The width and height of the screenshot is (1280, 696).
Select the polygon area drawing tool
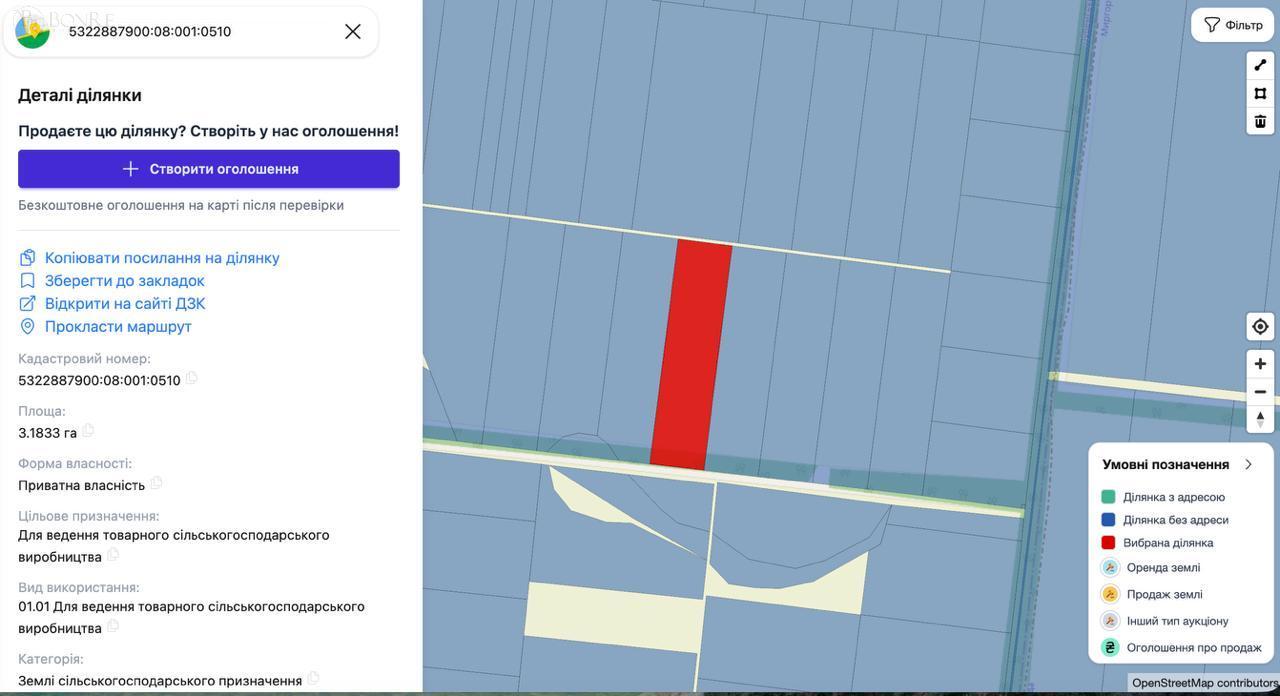click(1260, 93)
